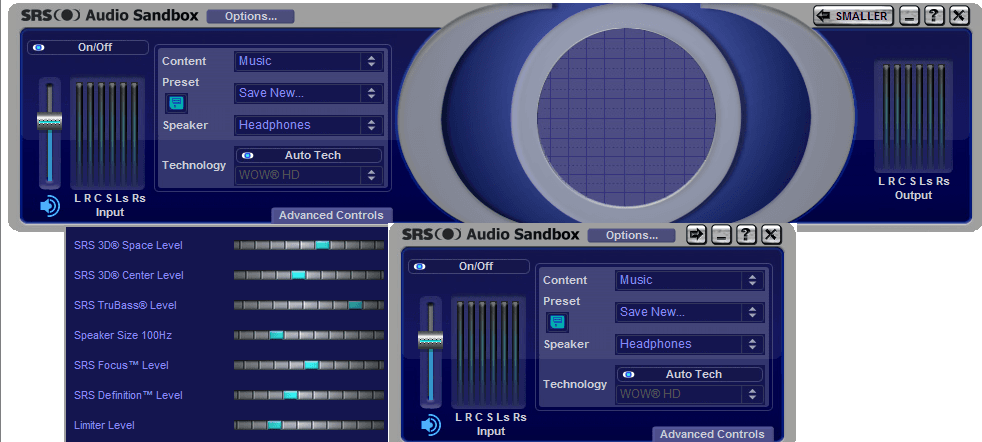
Task: Minimize the large Audio Sandbox window
Action: 909,16
